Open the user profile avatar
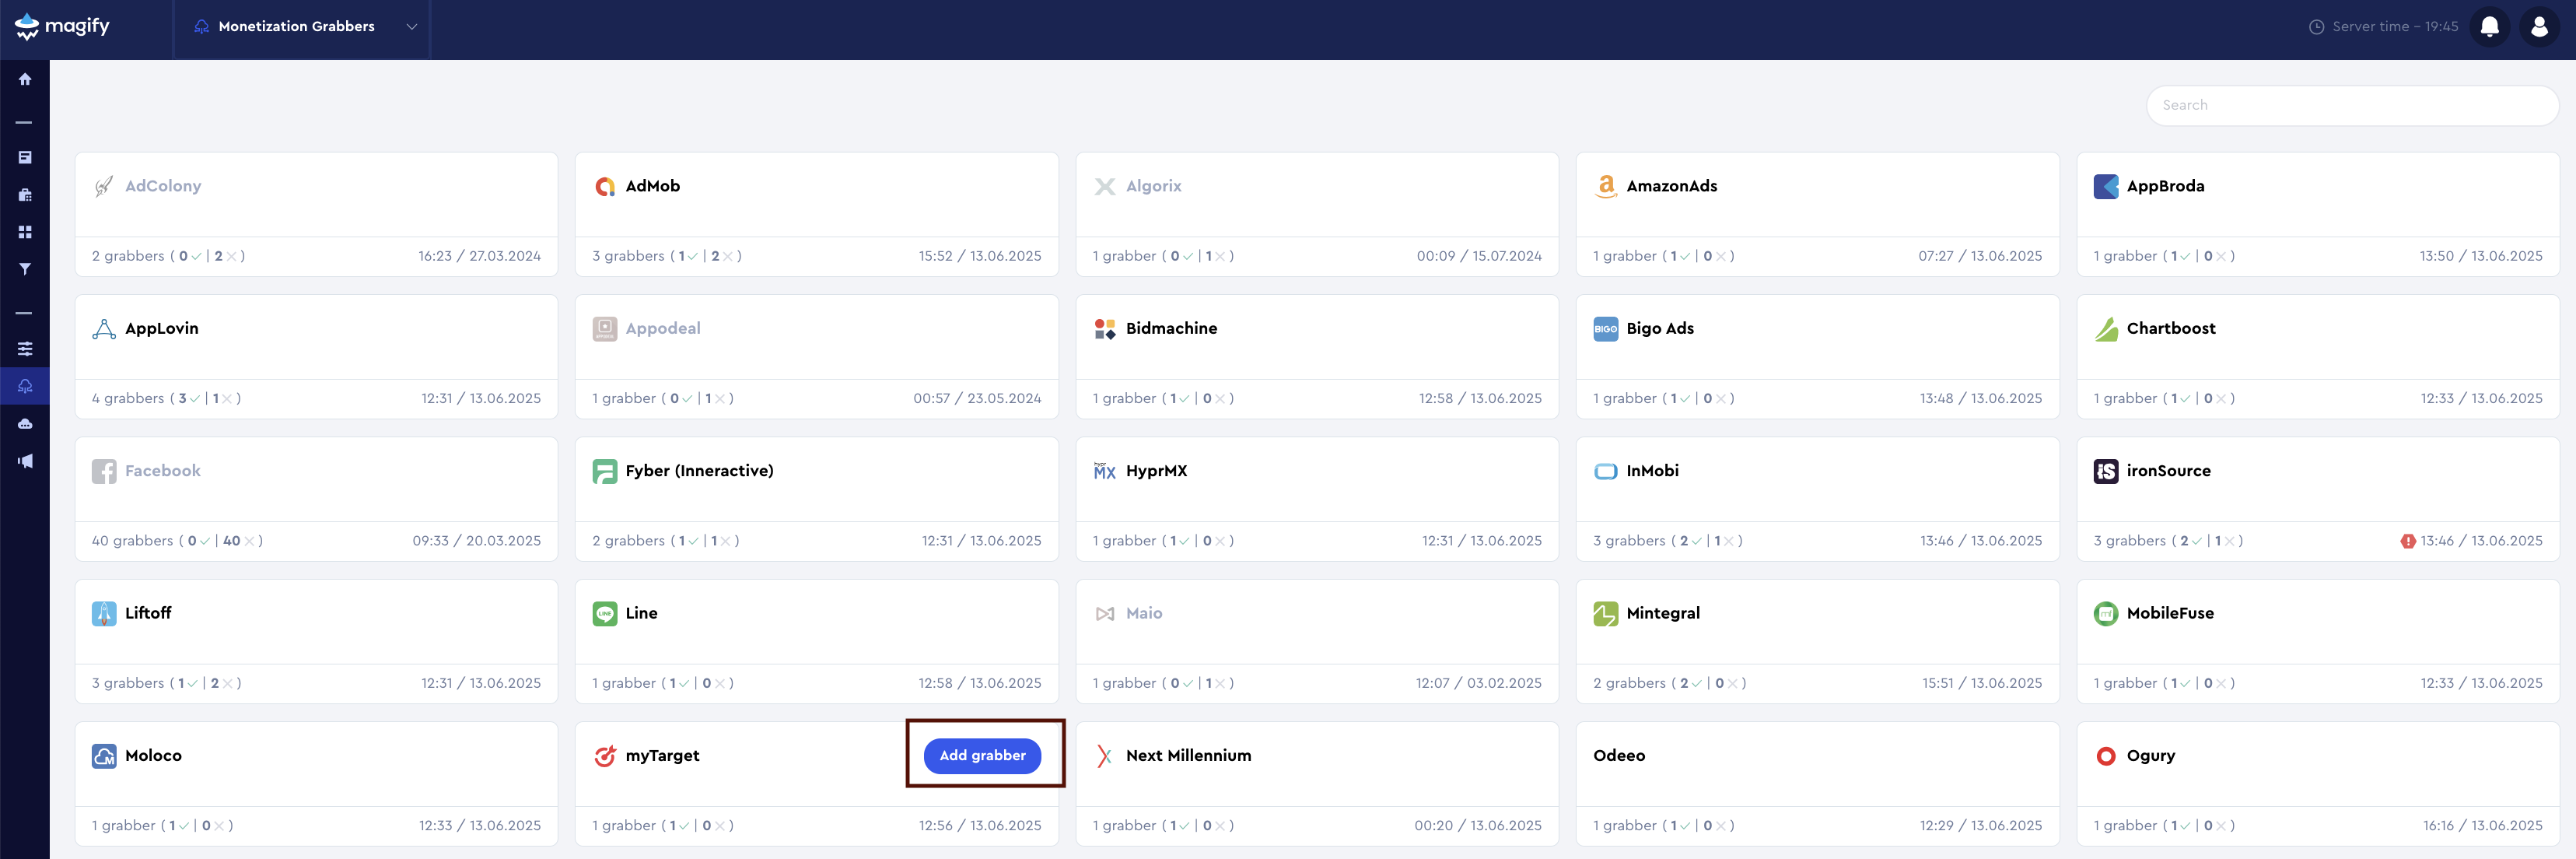2576x859 pixels. (2538, 27)
